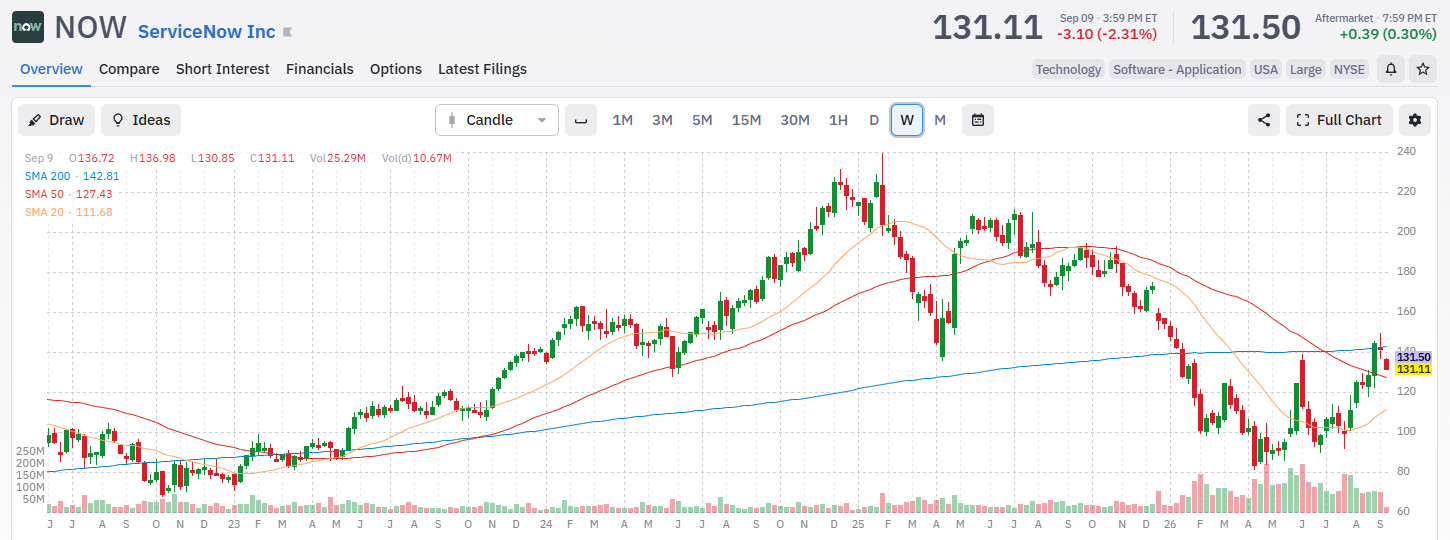Viewport: 1450px width, 540px height.
Task: Click the ServiceNow Inc company link
Action: [x=206, y=31]
